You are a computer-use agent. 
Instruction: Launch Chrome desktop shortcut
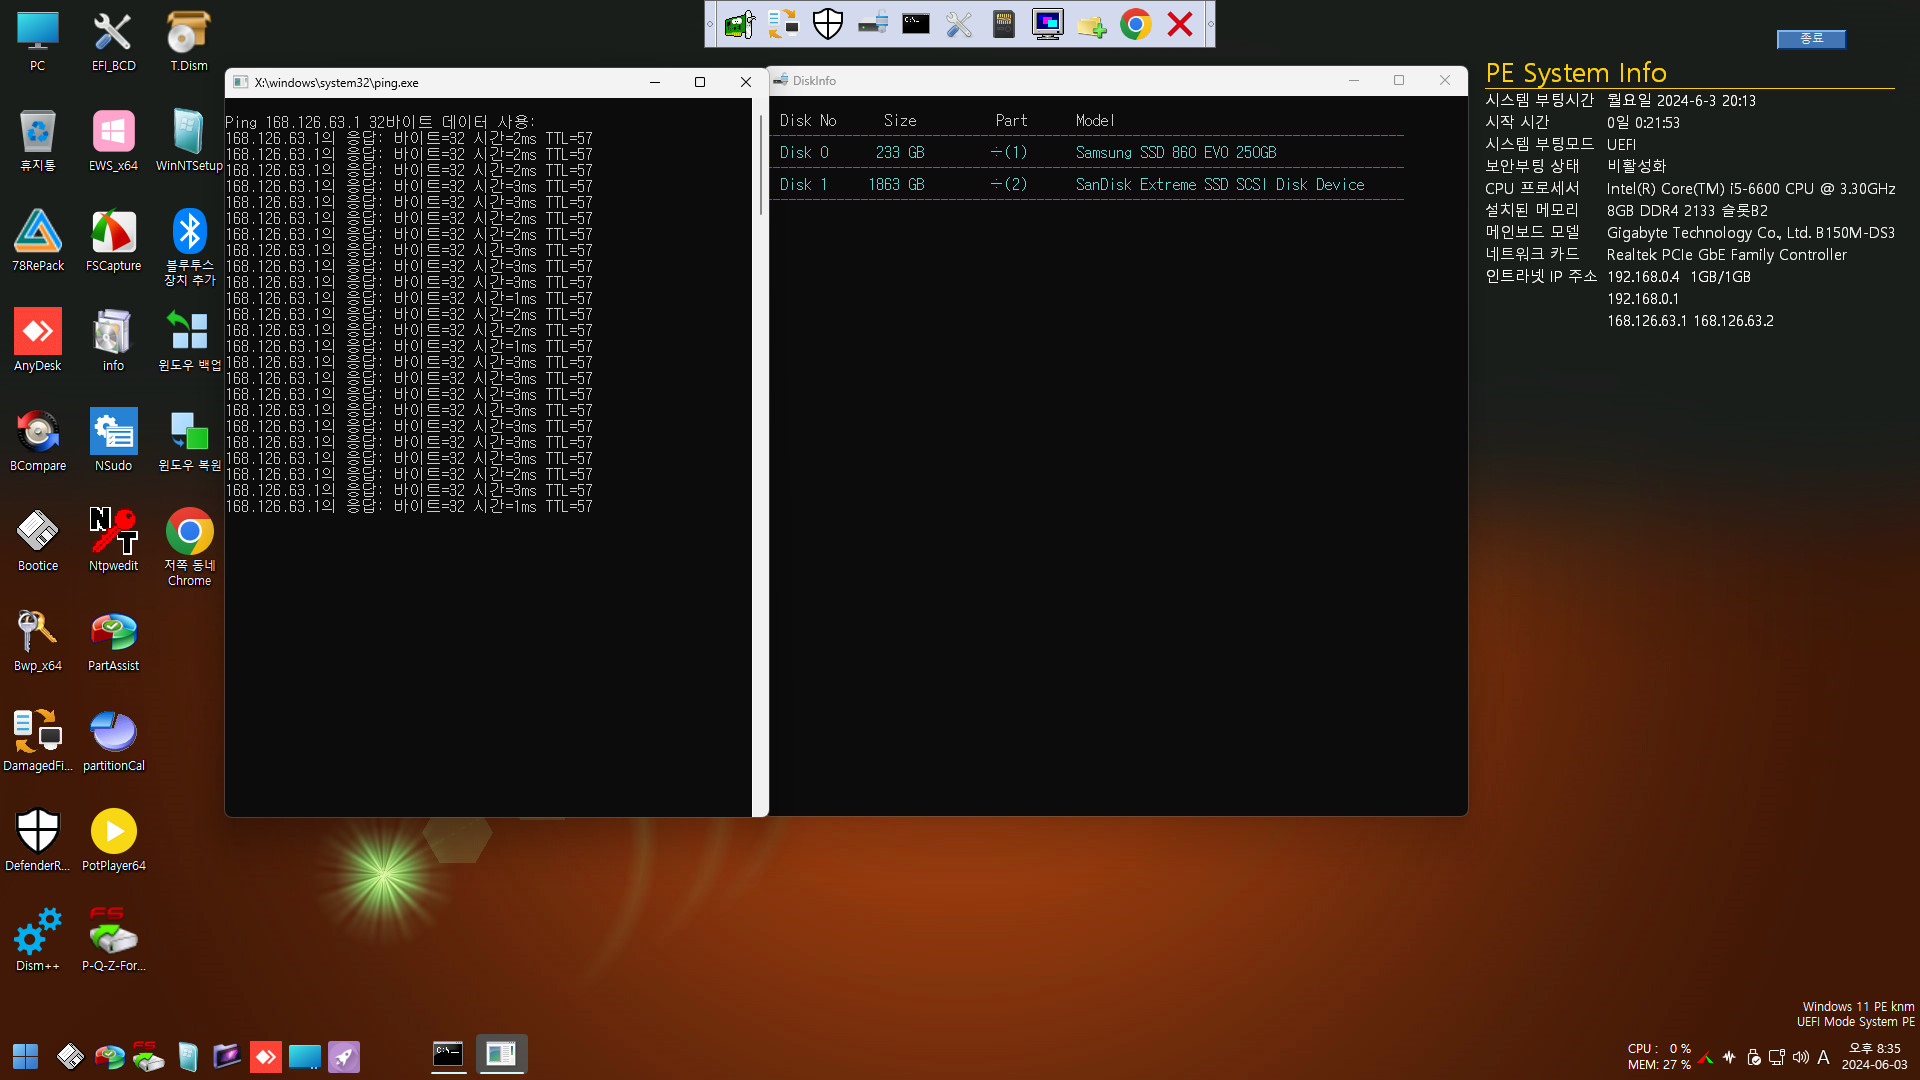tap(189, 547)
